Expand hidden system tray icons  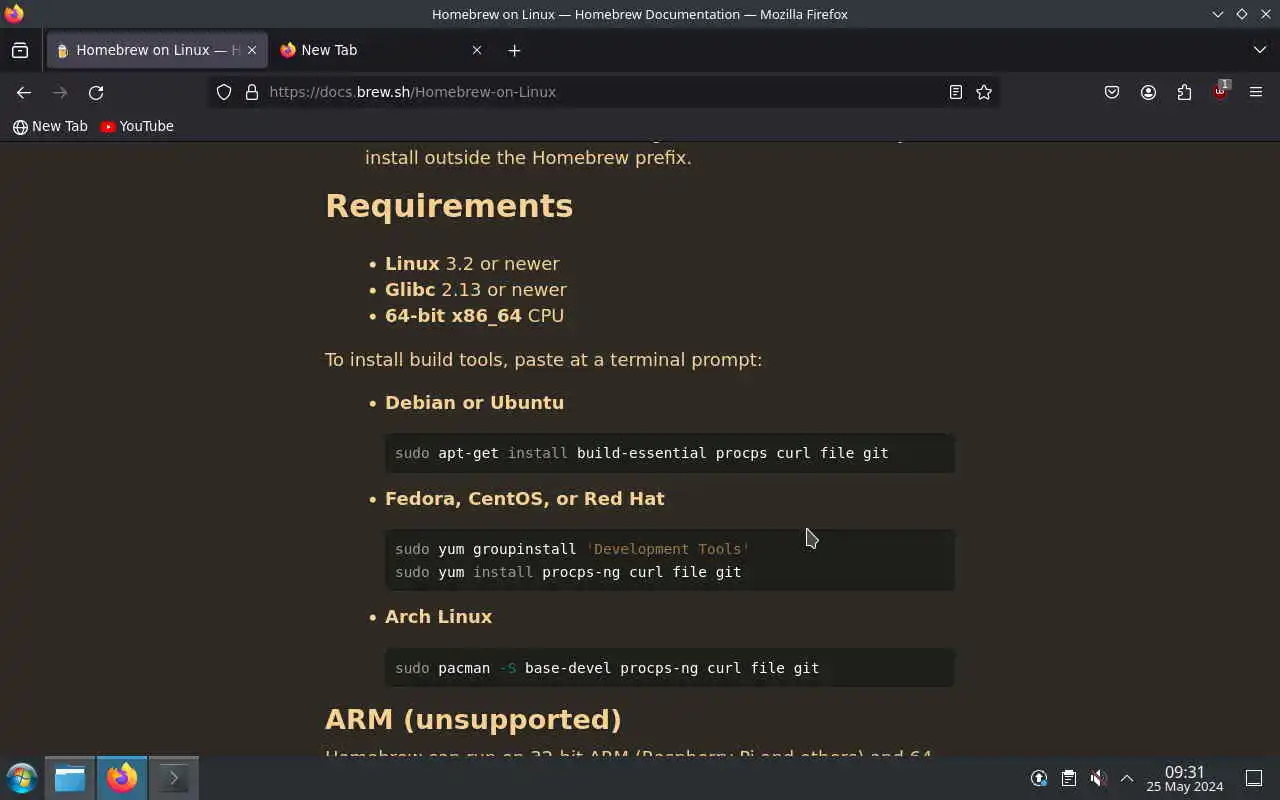(x=1127, y=778)
